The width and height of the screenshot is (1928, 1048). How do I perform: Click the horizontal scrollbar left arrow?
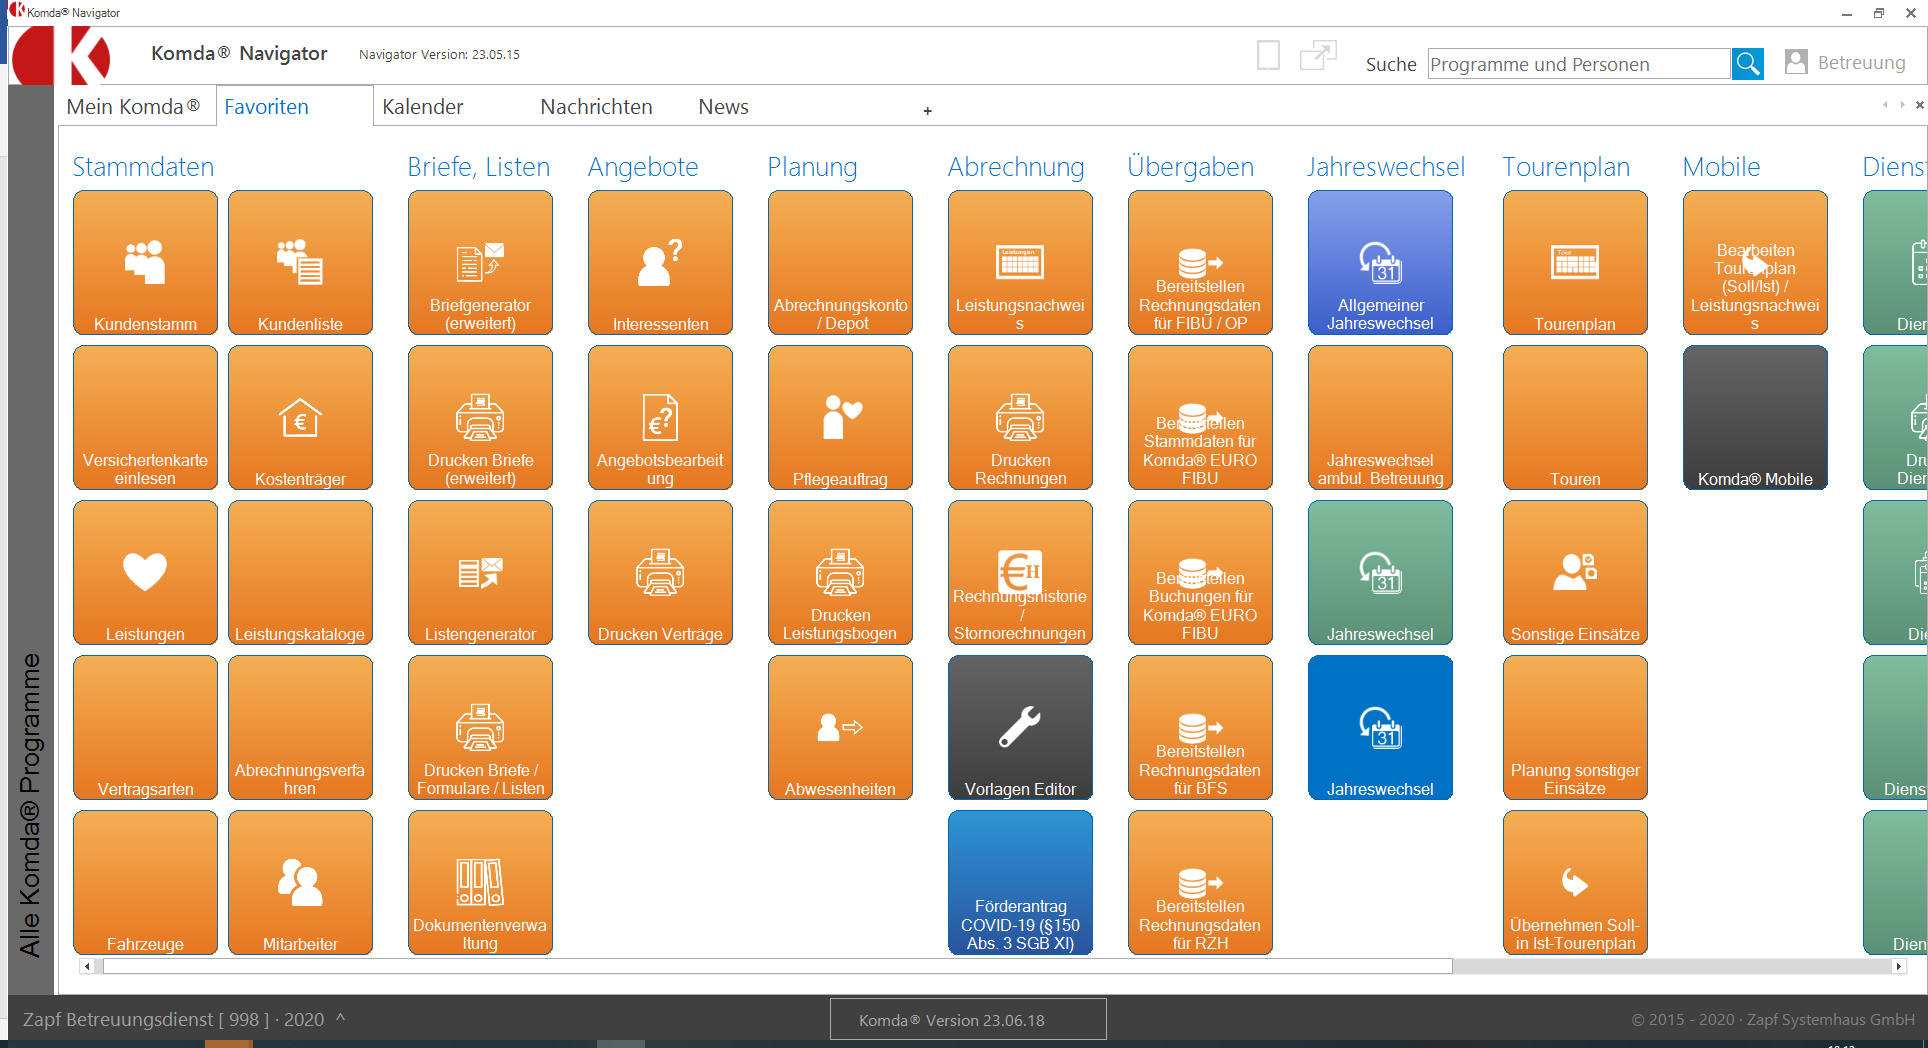tap(88, 966)
